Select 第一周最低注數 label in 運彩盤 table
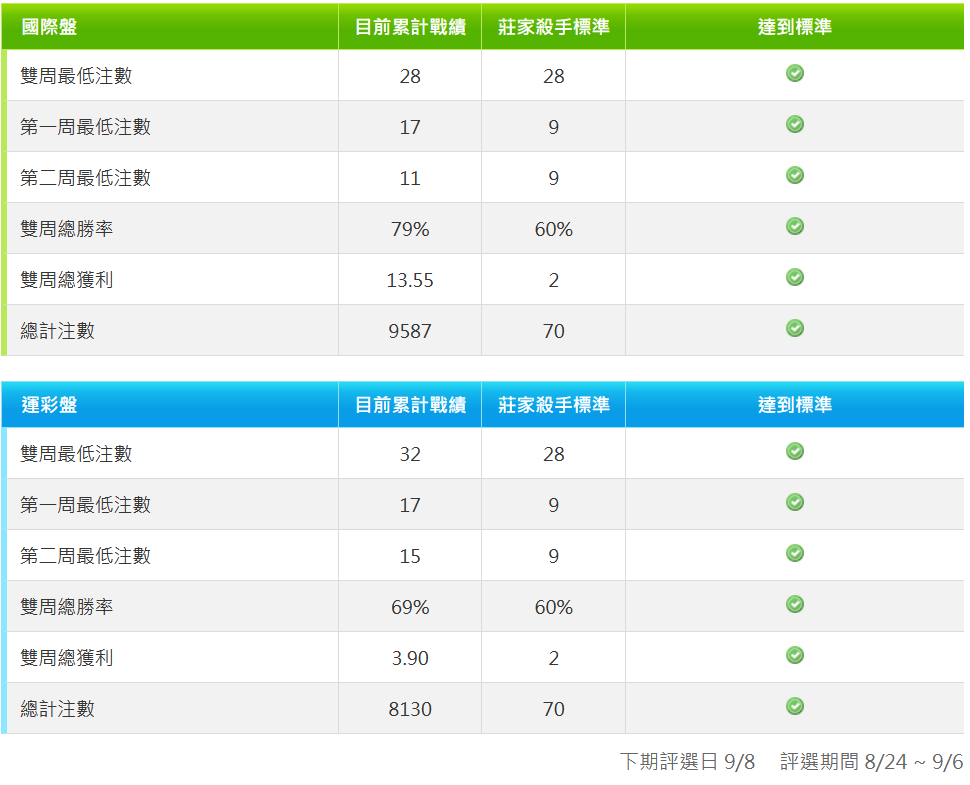970x785 pixels. [x=85, y=505]
